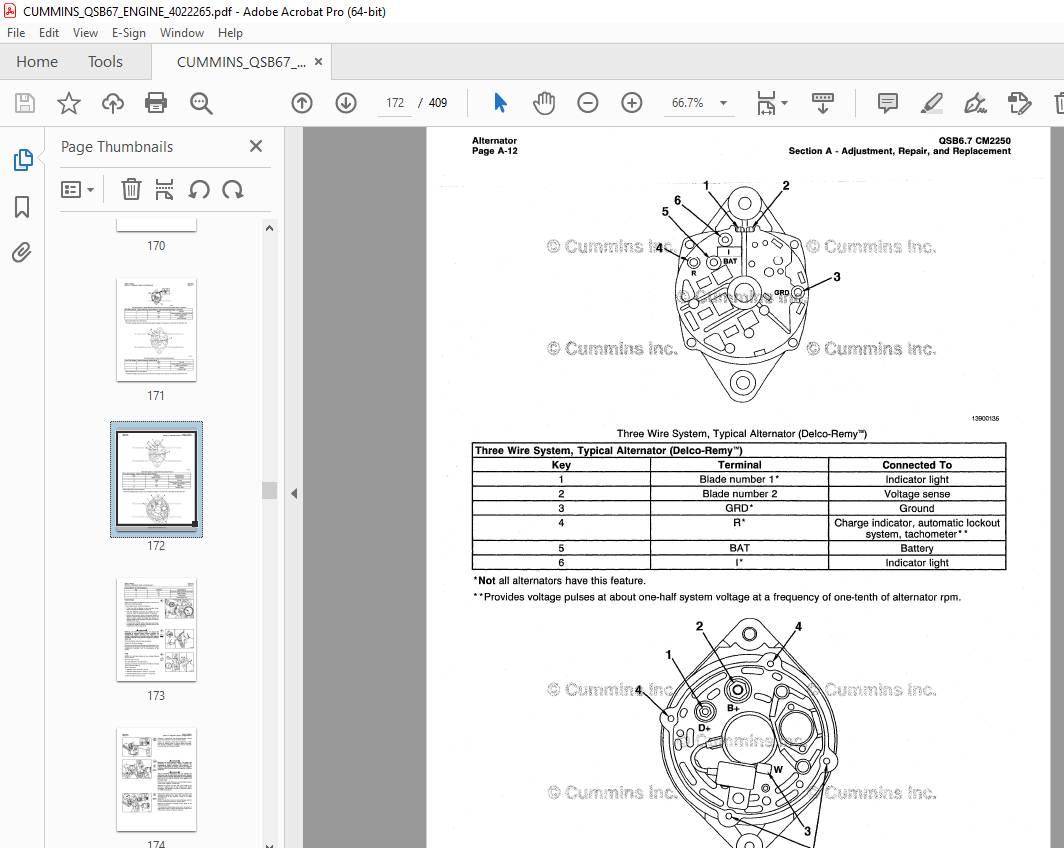Open the View menu
Image resolution: width=1064 pixels, height=848 pixels.
point(85,33)
